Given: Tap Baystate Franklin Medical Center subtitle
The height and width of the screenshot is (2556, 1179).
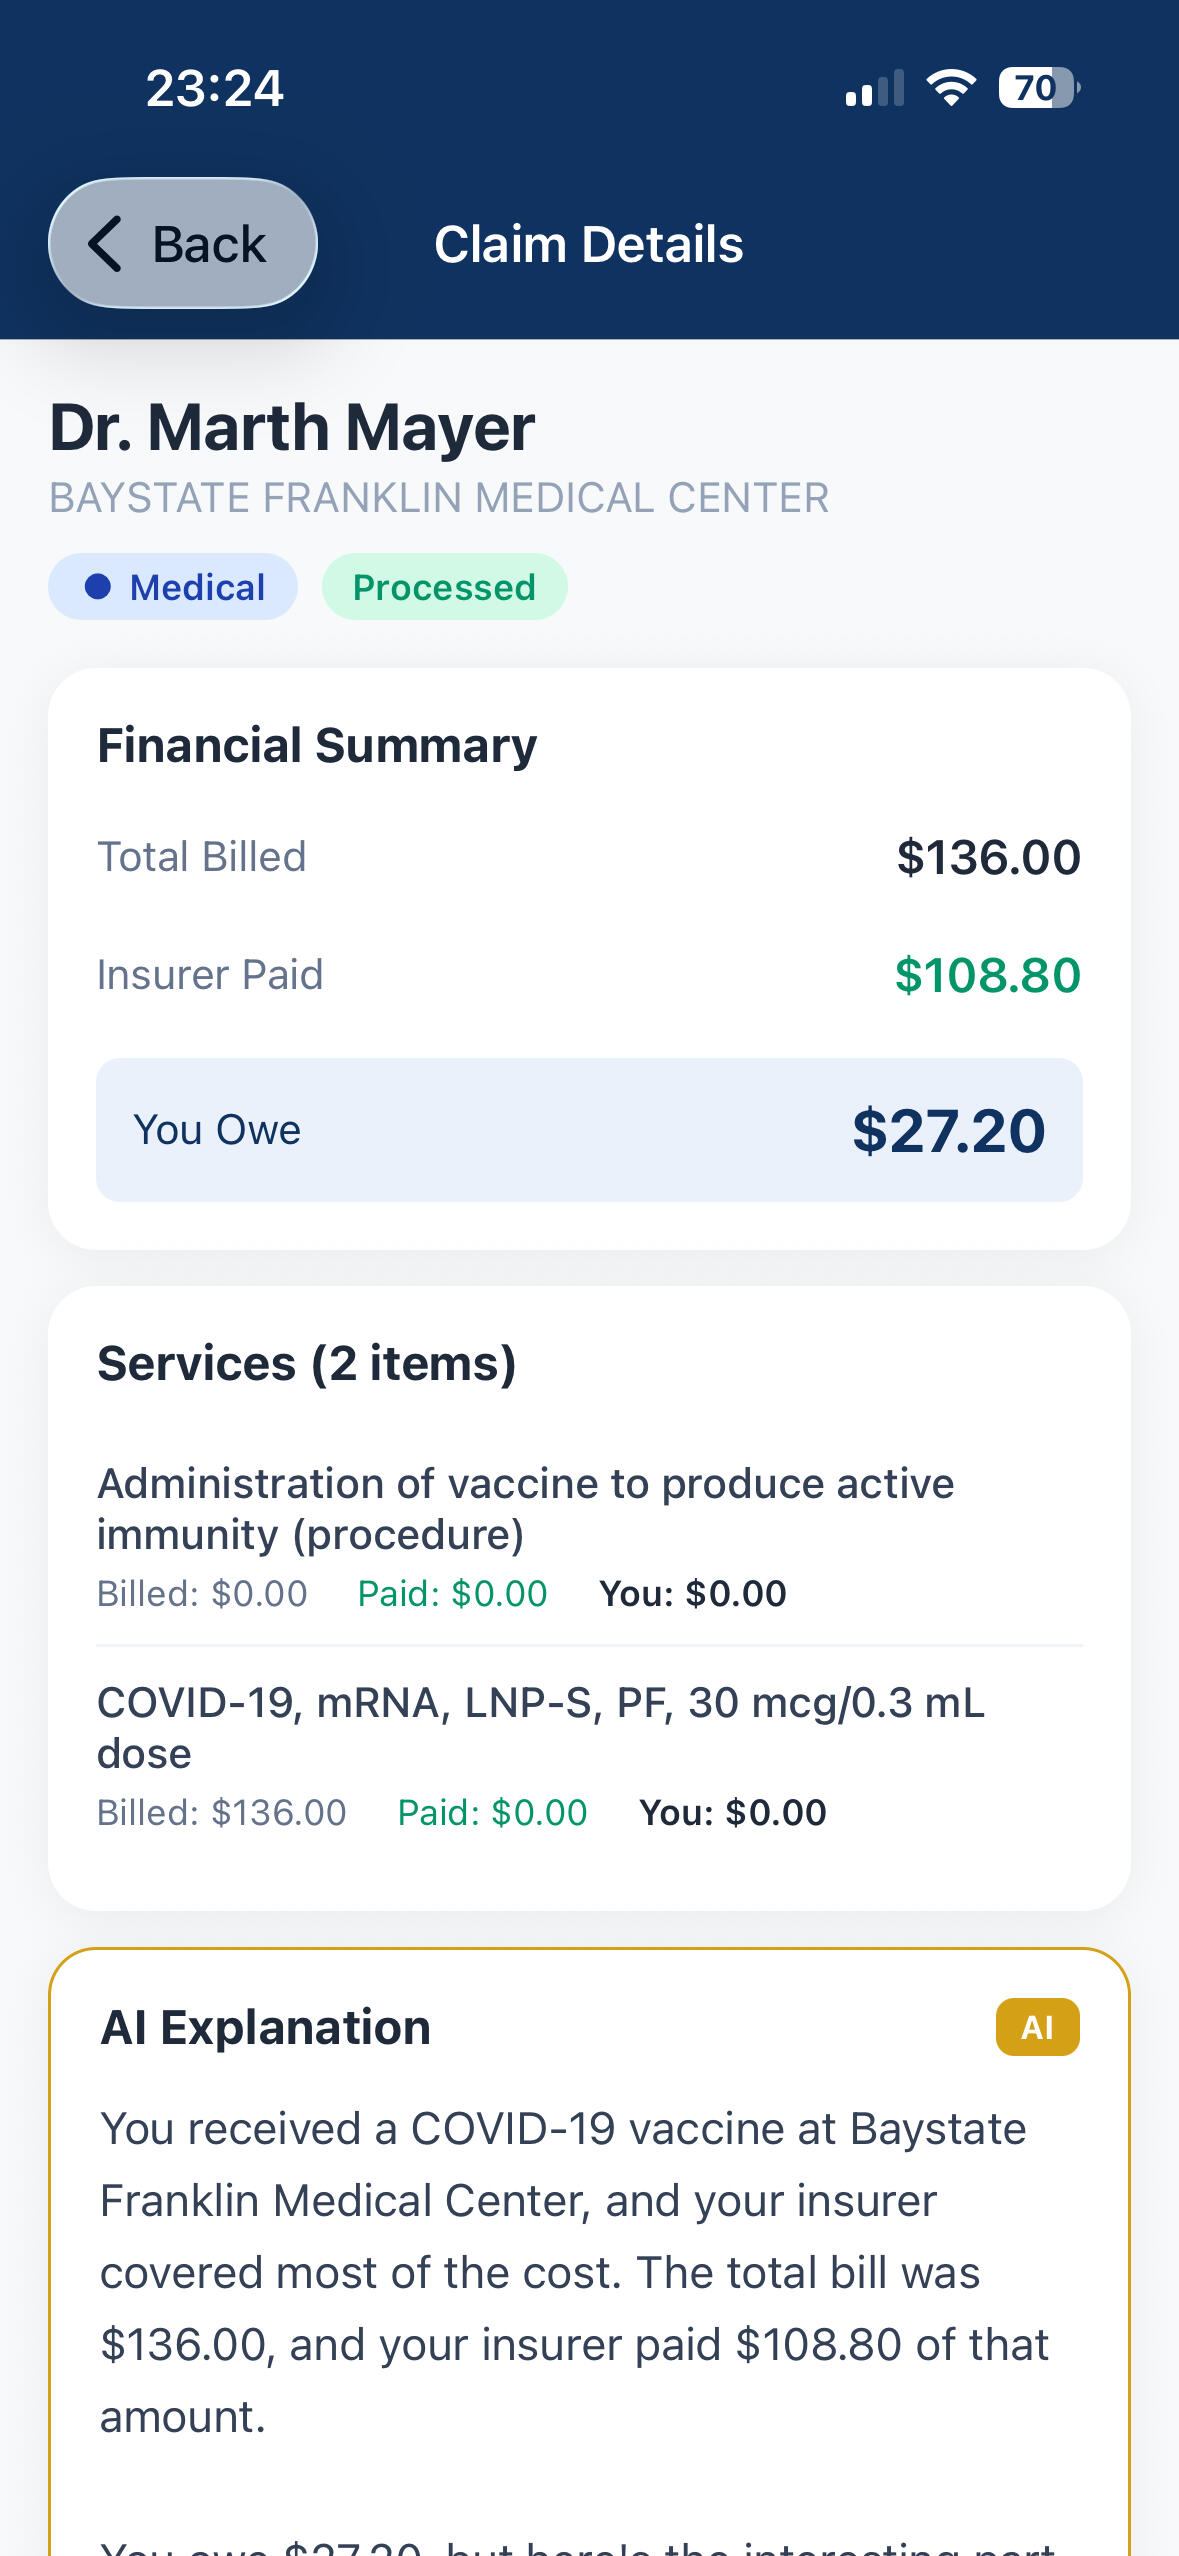Looking at the screenshot, I should 439,498.
